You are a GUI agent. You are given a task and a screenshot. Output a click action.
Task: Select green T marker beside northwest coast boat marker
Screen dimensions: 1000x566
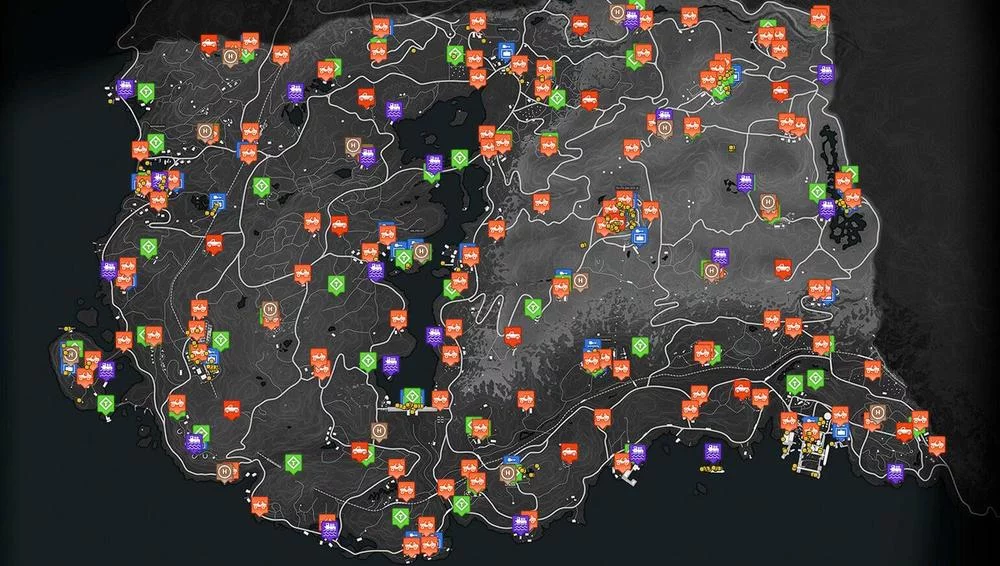coord(146,93)
